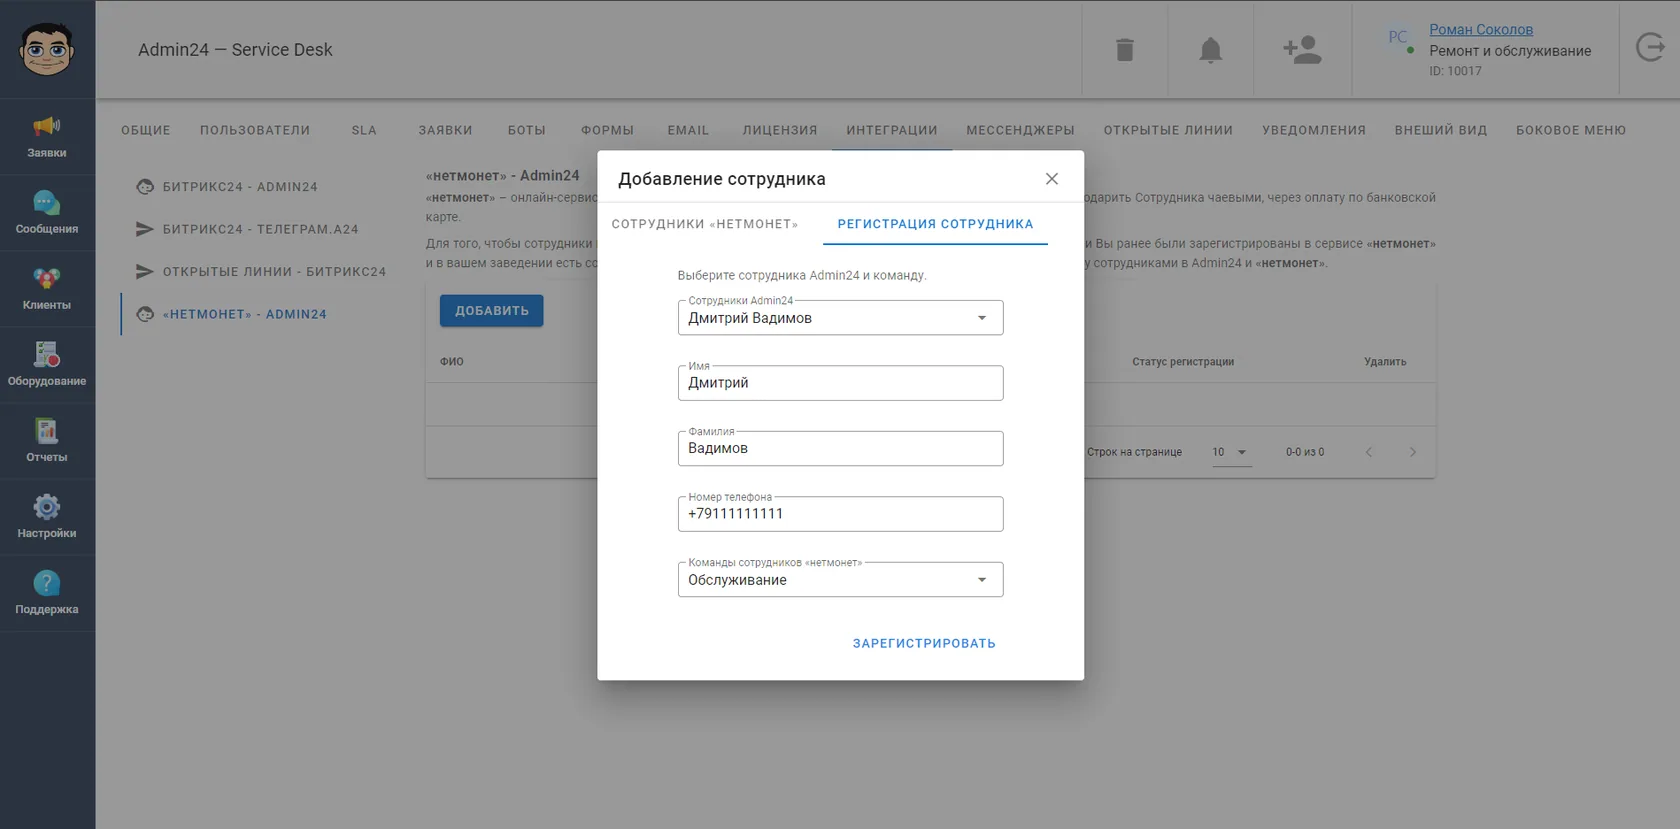Open the Интеграции settings tab
Screen dimensions: 1680x829
click(x=892, y=130)
